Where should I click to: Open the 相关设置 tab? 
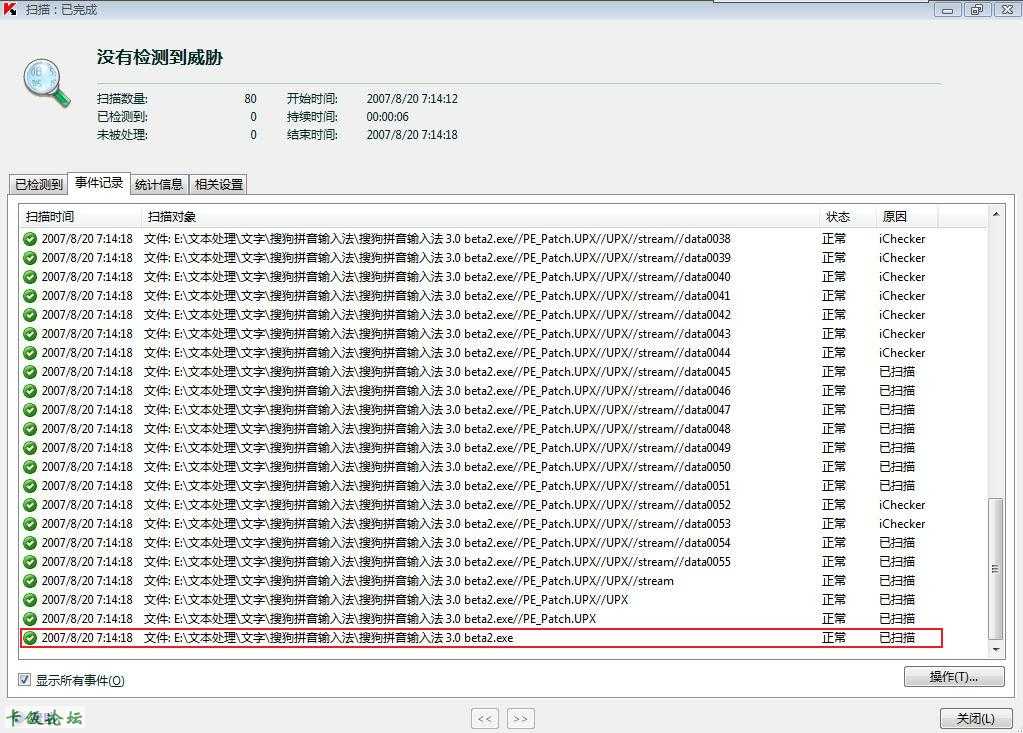219,185
